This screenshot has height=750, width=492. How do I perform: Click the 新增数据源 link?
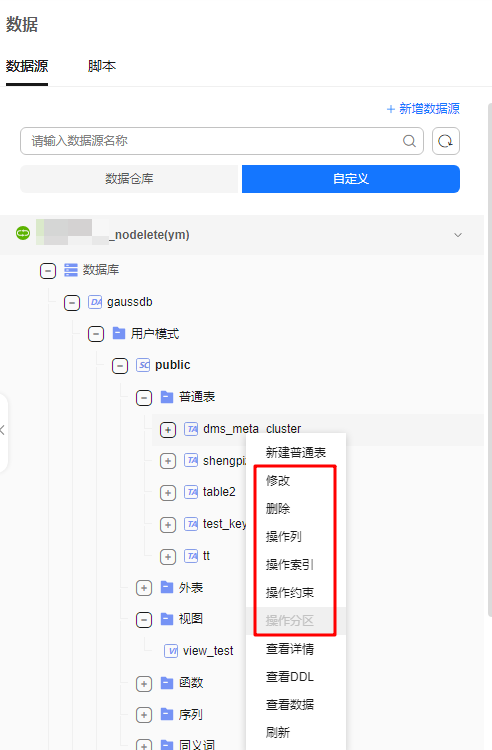[423, 109]
